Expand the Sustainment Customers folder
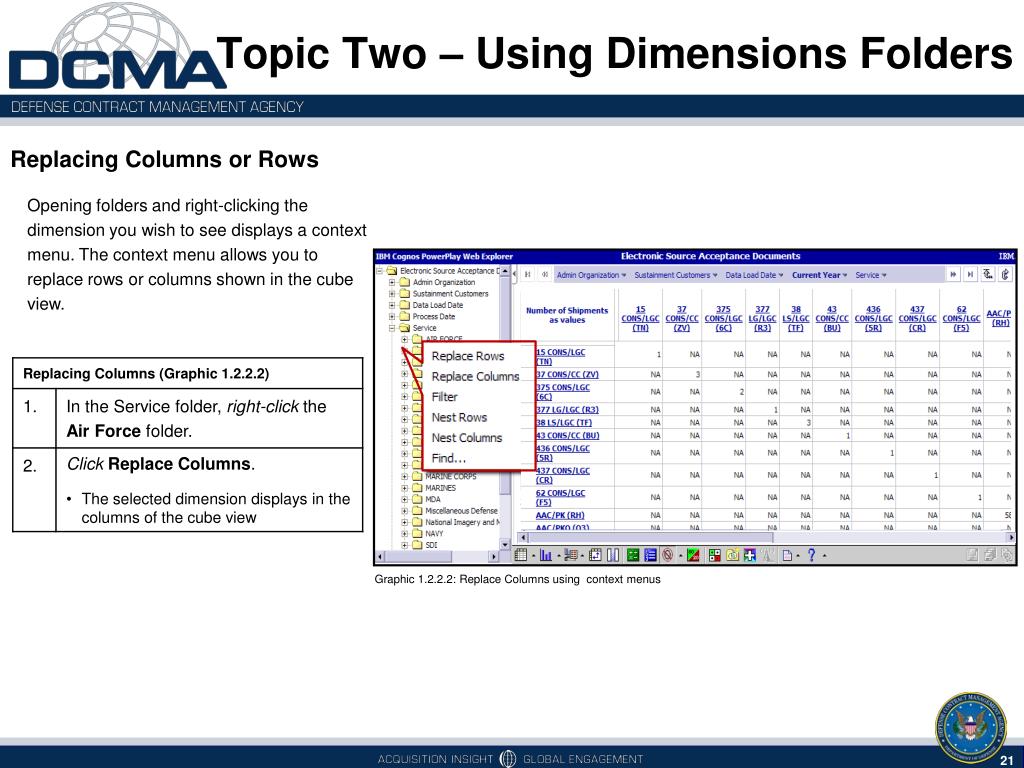 click(x=392, y=294)
